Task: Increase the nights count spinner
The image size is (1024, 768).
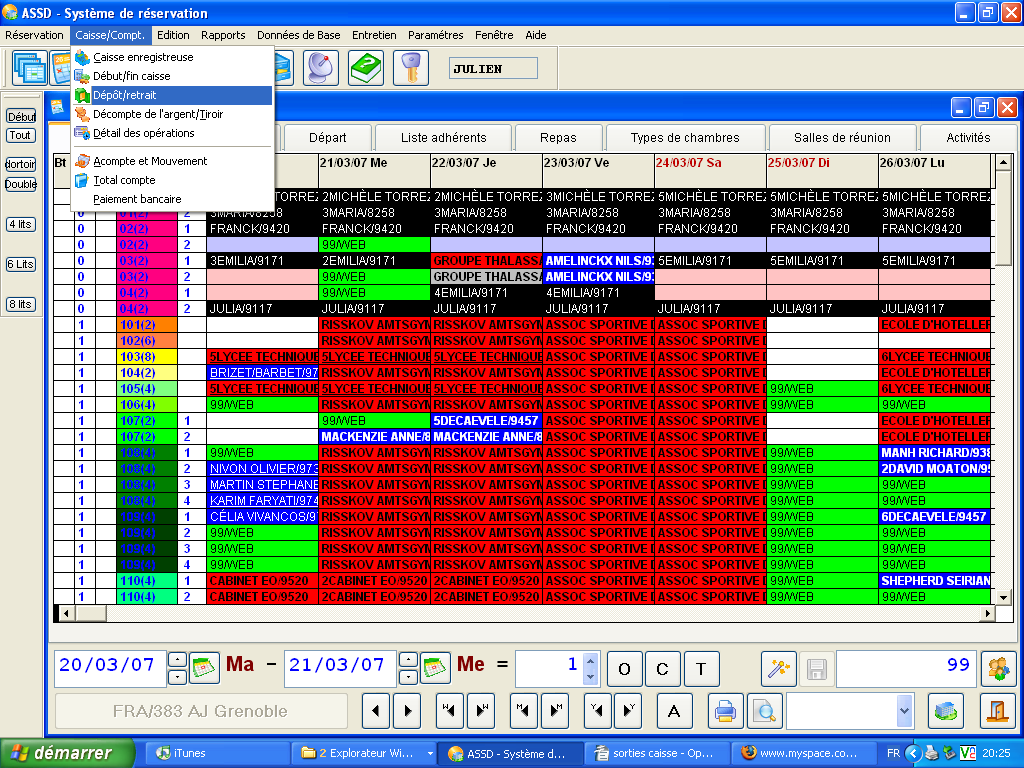Action: pos(590,661)
